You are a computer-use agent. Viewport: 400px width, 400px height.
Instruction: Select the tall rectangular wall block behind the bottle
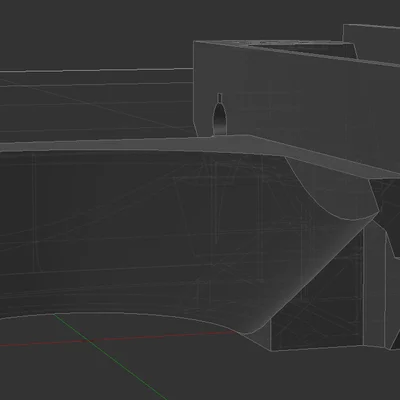(297, 106)
